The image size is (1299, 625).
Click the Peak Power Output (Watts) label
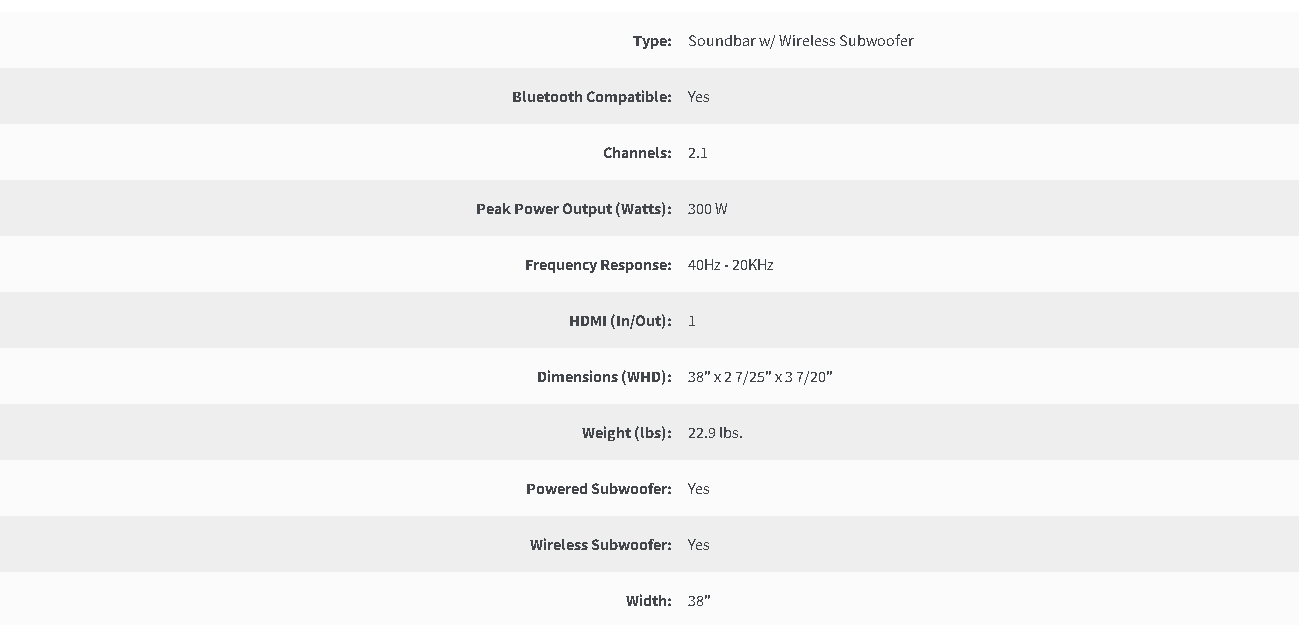pos(574,209)
